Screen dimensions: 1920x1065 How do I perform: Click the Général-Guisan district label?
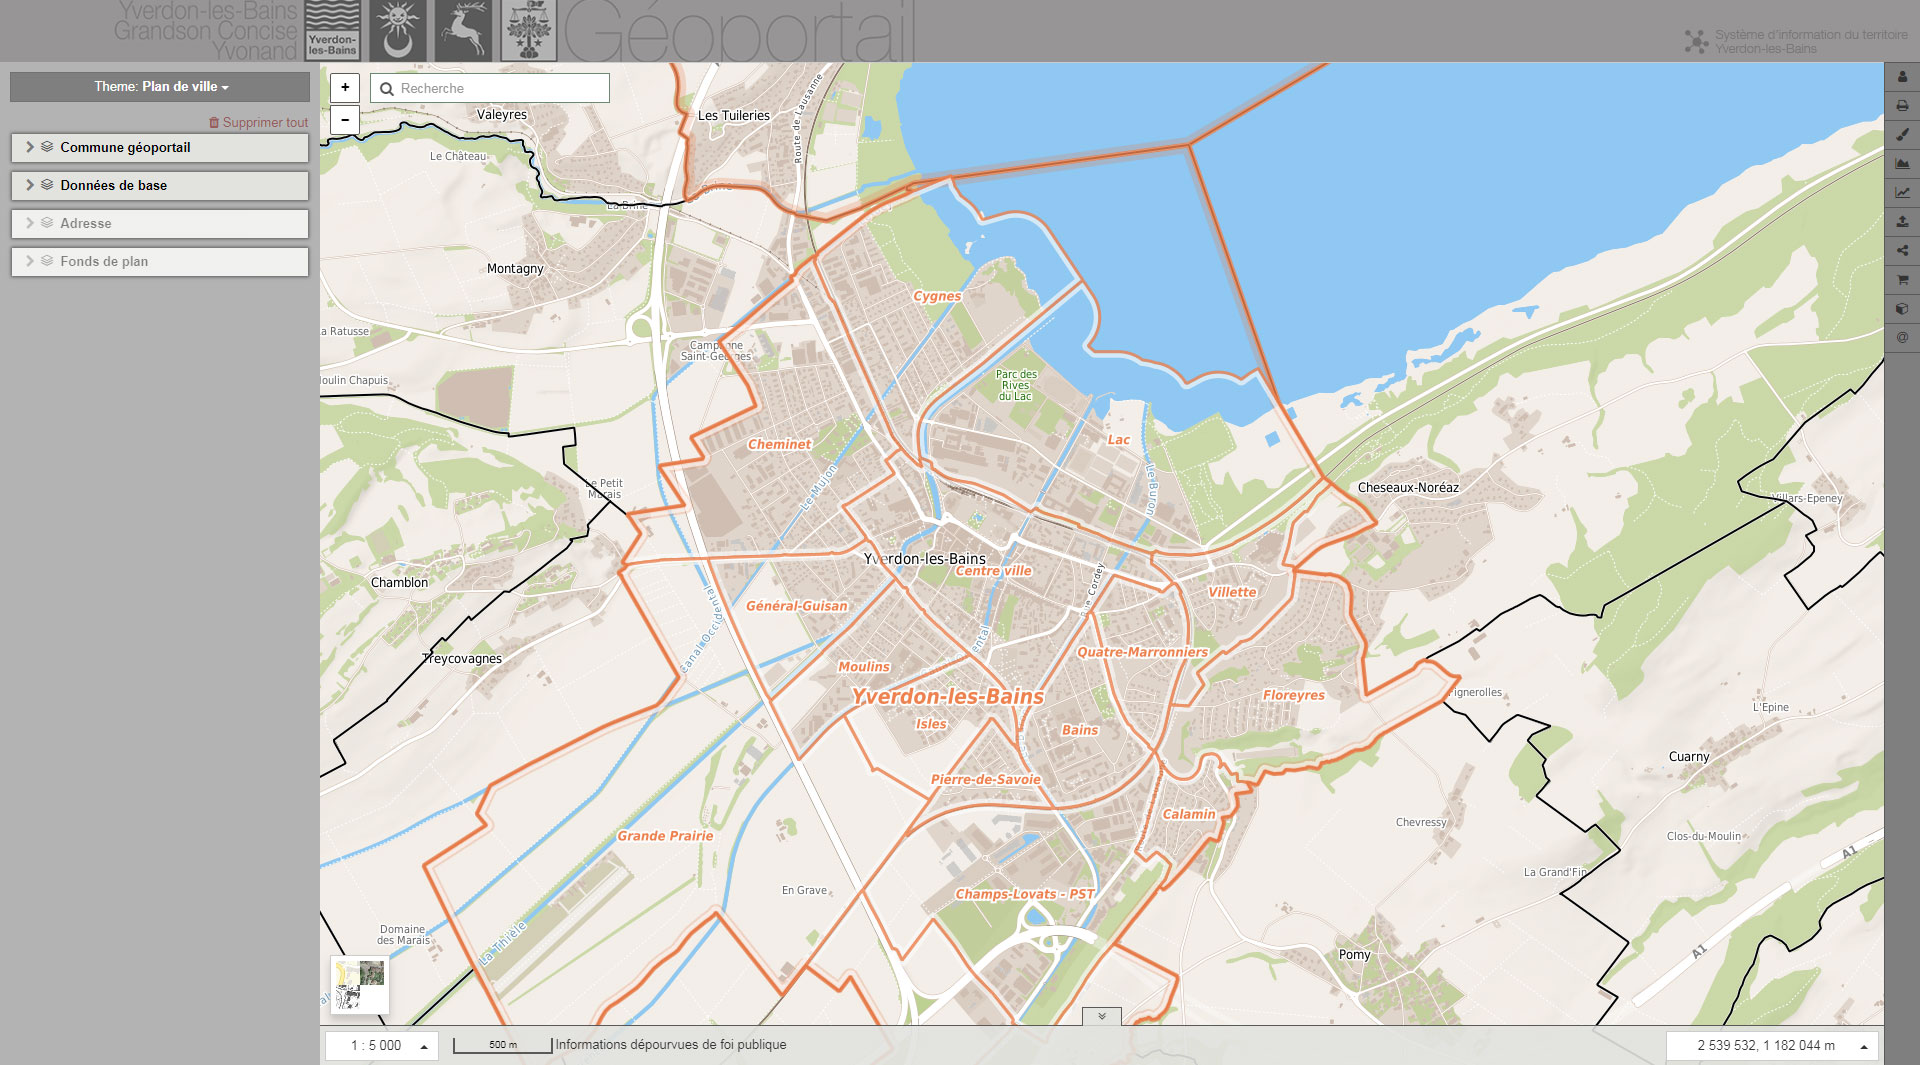click(x=797, y=606)
